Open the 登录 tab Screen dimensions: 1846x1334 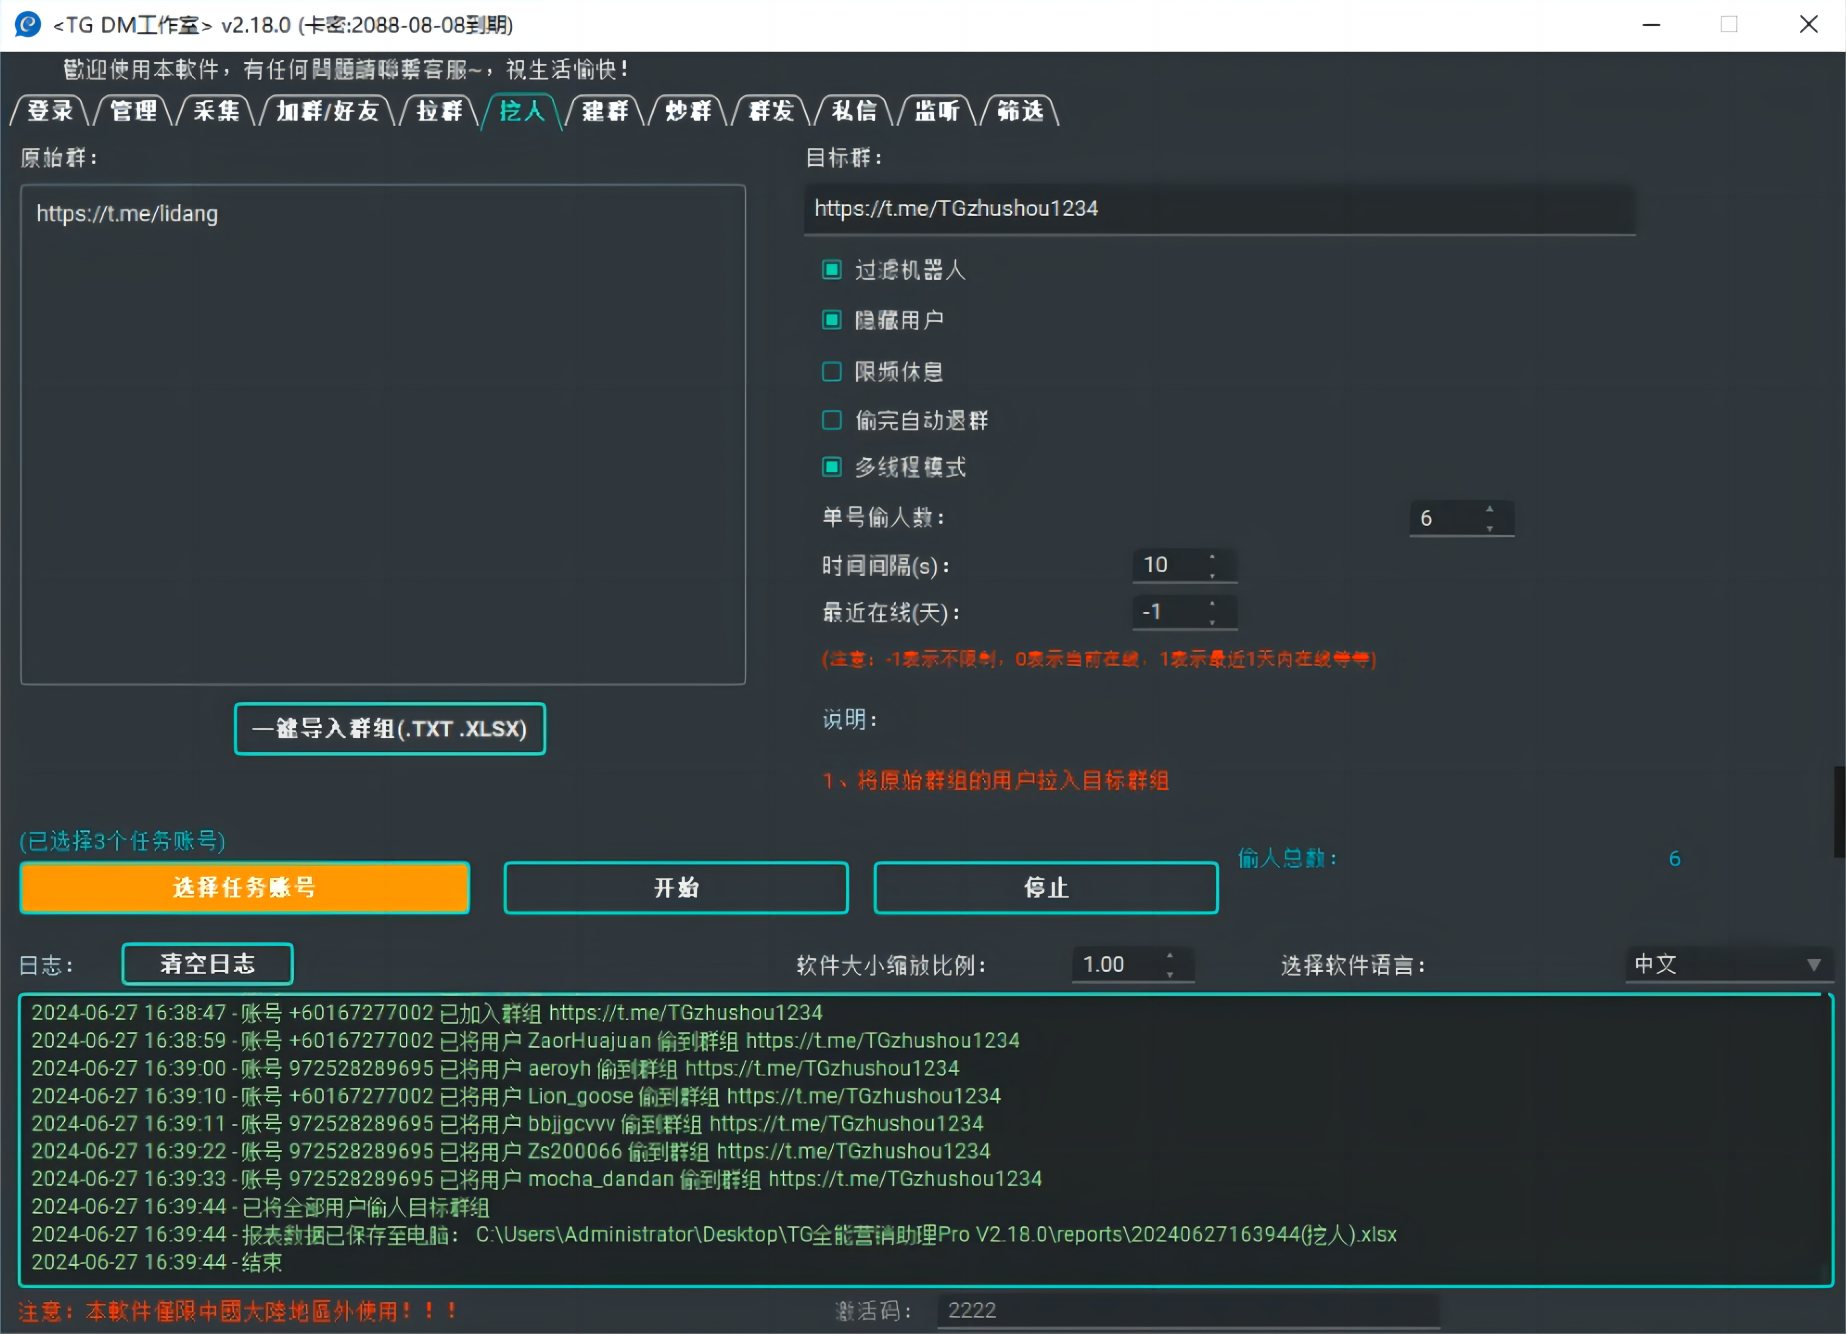[50, 111]
